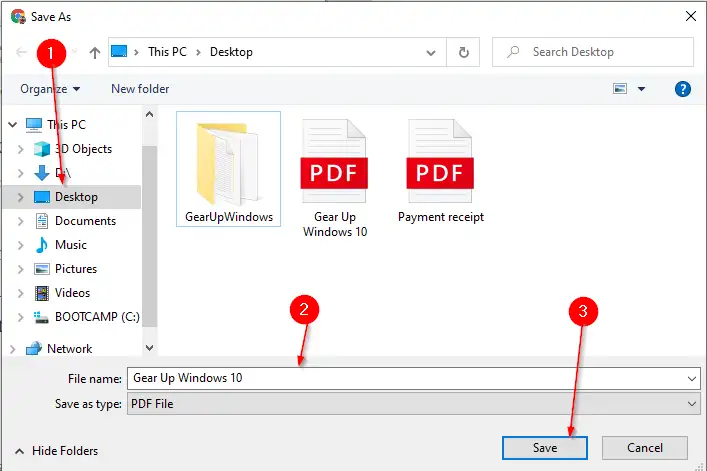Image resolution: width=707 pixels, height=471 pixels.
Task: Open the GearUpWindows folder thumbnail
Action: pos(228,169)
